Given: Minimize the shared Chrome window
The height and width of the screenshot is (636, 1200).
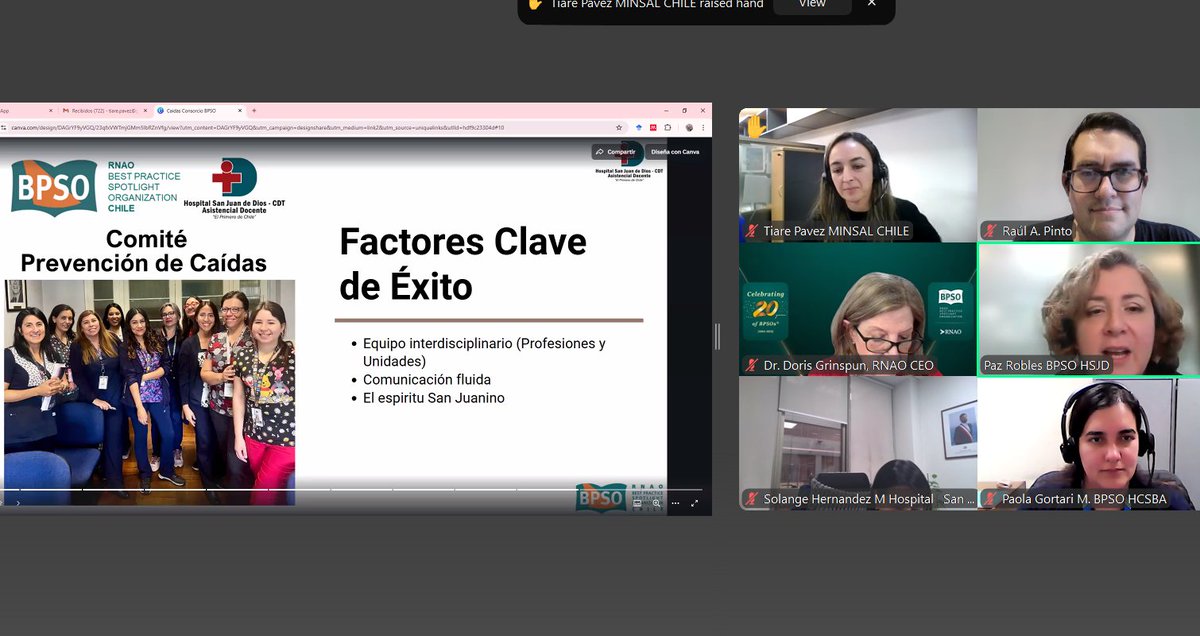Looking at the screenshot, I should 666,111.
